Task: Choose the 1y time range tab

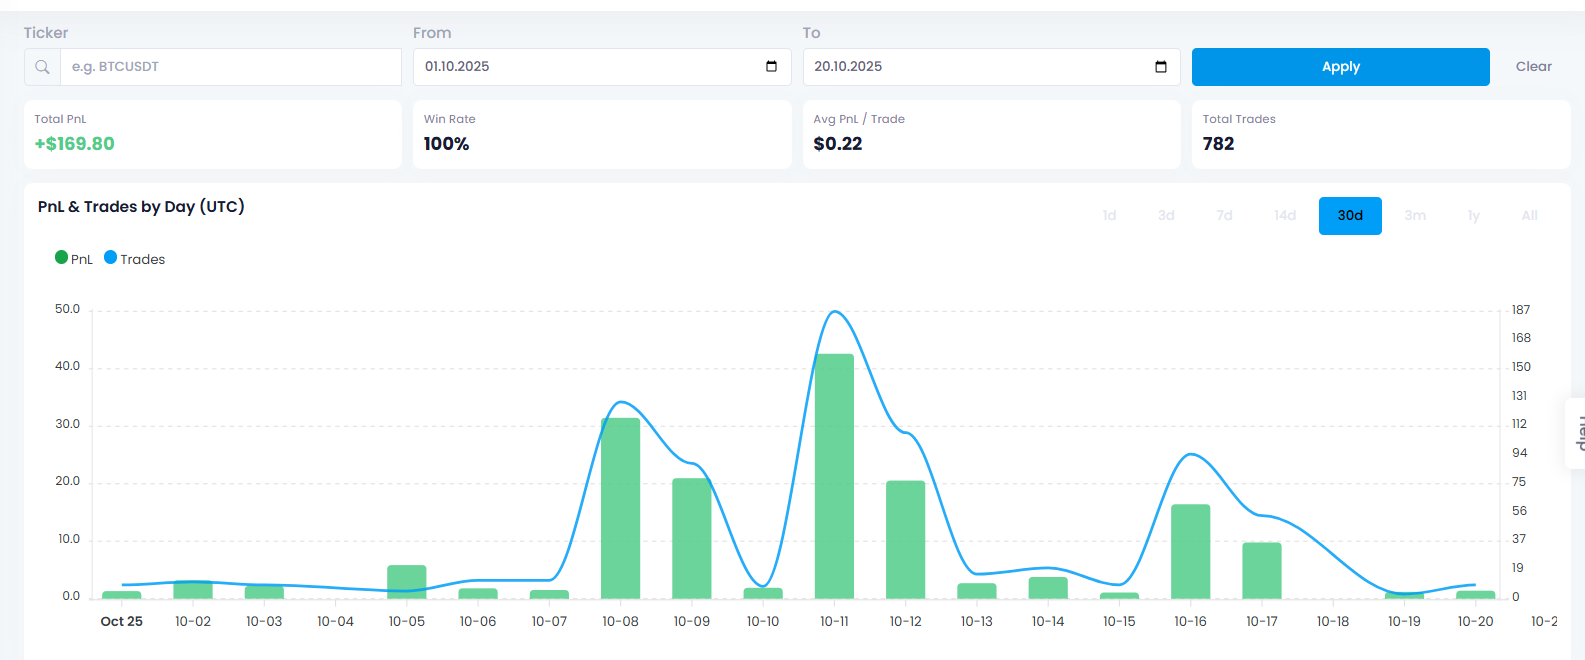Action: (x=1473, y=216)
